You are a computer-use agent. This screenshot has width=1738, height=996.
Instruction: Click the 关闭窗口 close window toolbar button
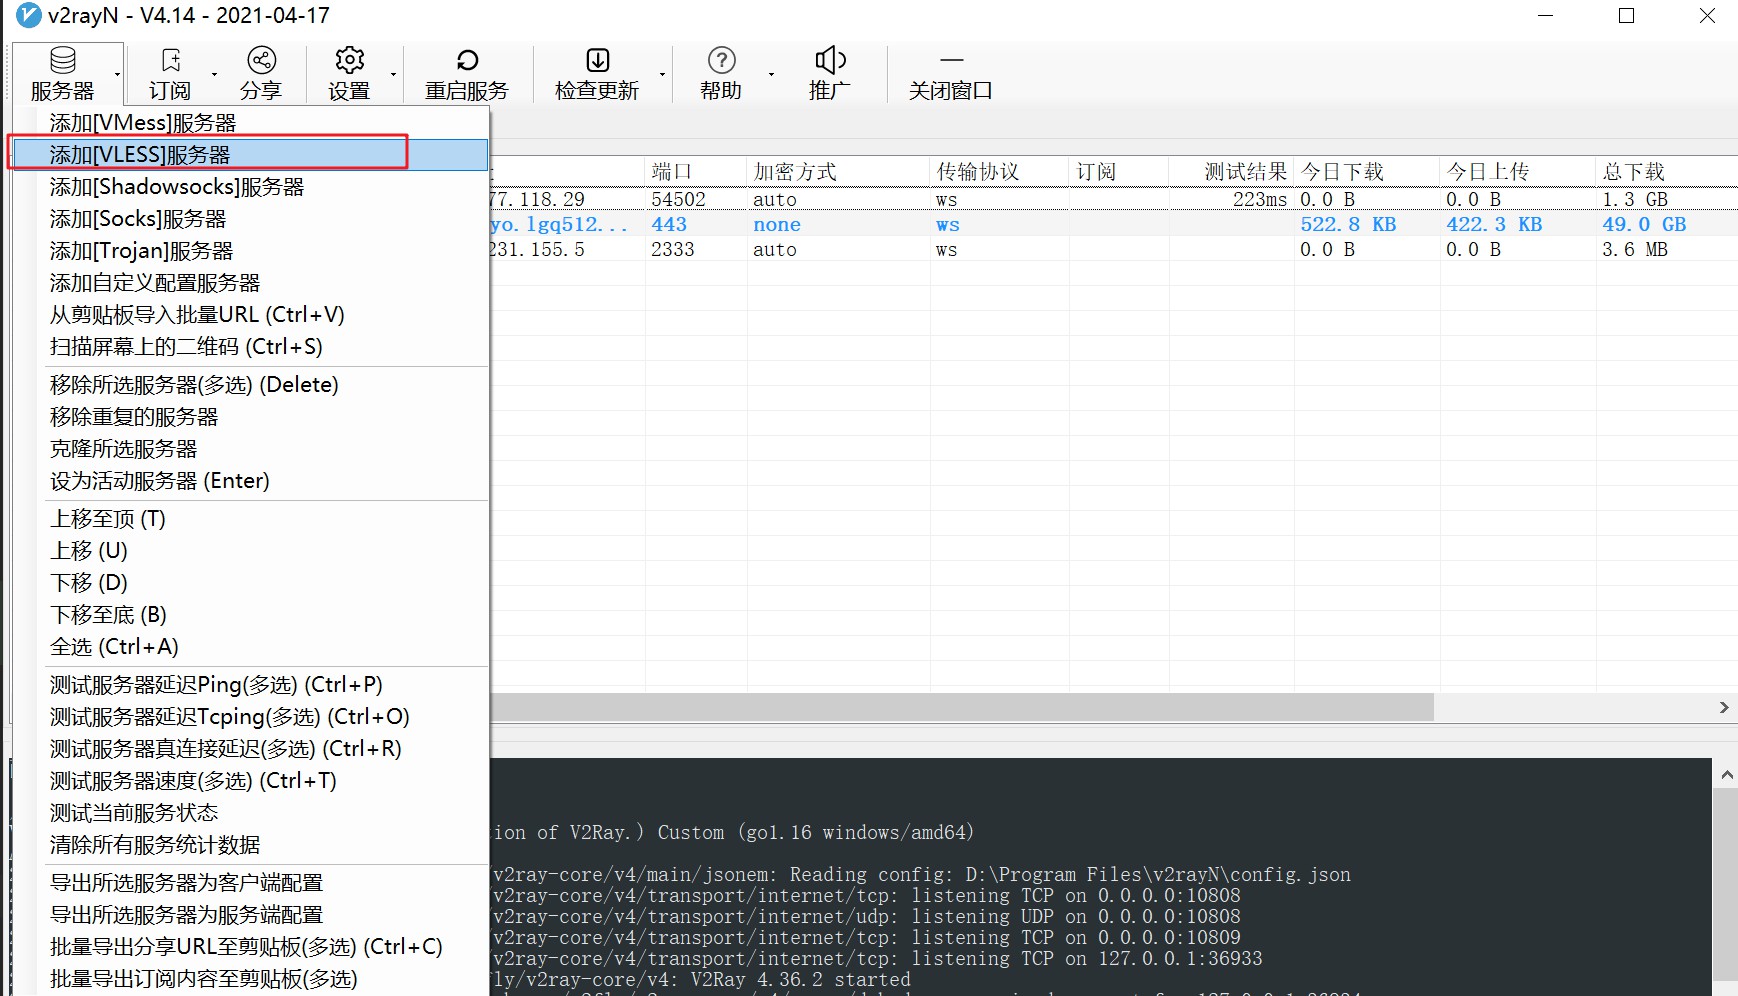tap(950, 74)
